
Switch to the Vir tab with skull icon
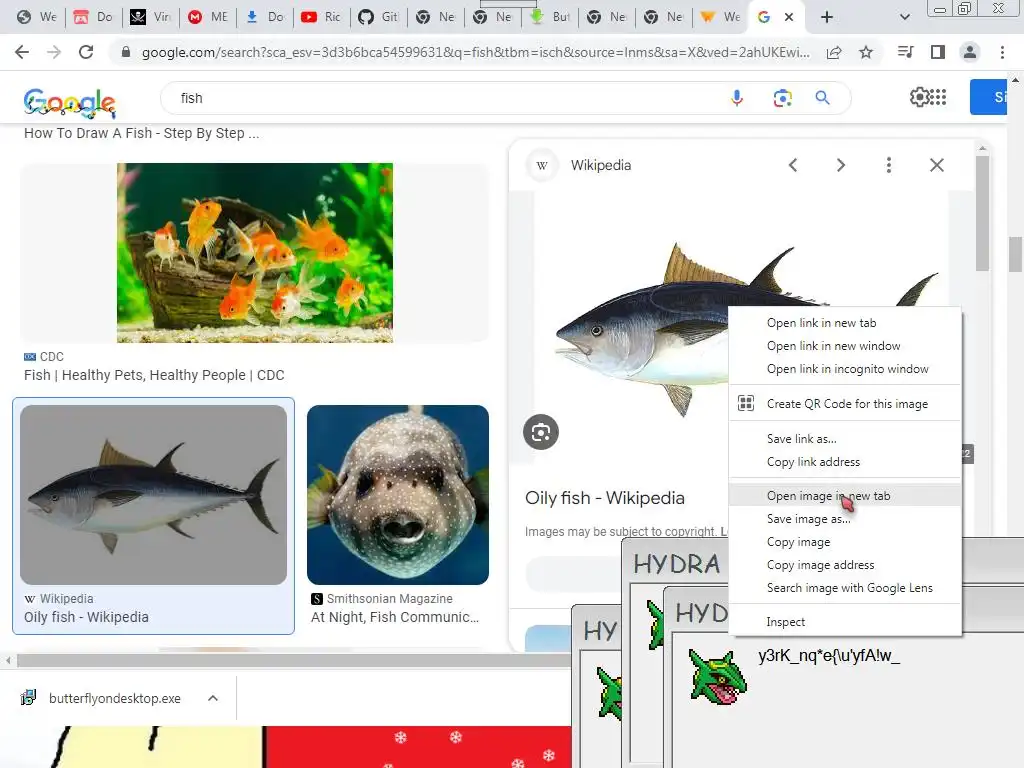(x=150, y=17)
